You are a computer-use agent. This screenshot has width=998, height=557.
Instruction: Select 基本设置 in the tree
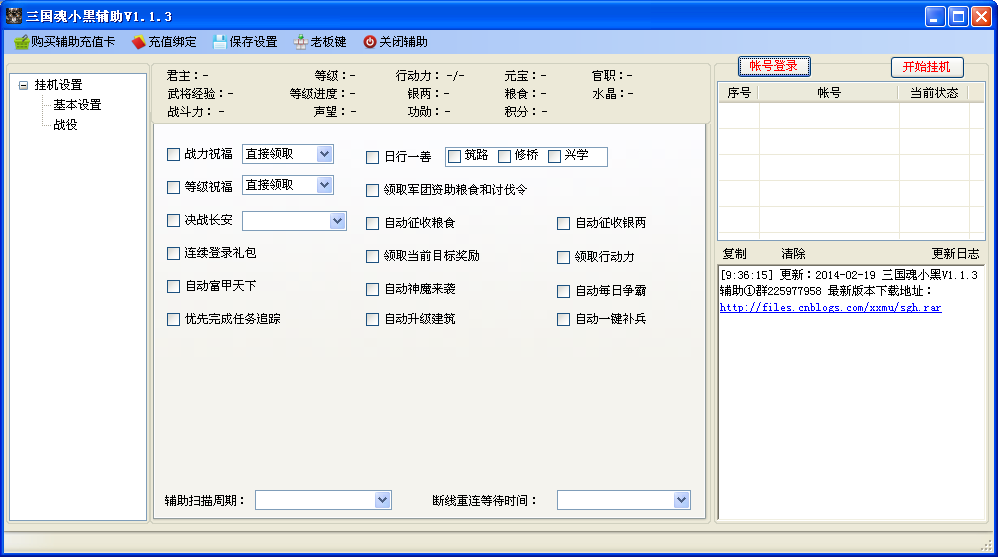point(77,105)
